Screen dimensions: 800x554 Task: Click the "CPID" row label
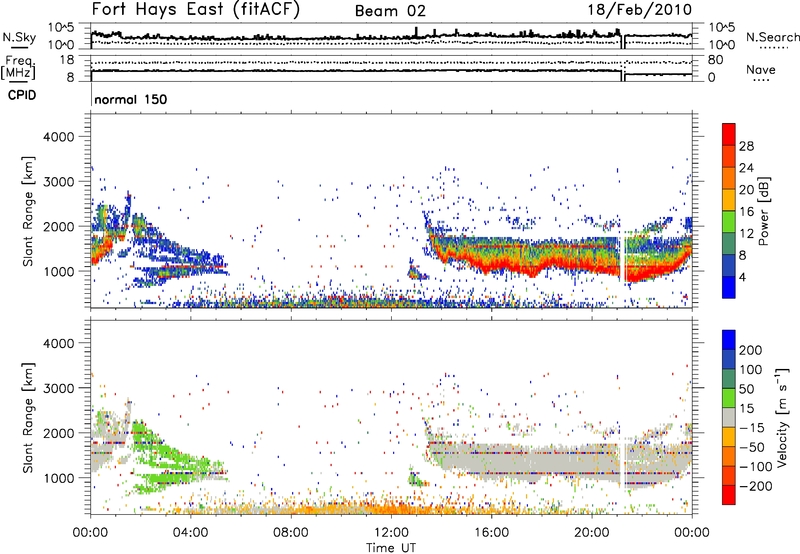22,95
